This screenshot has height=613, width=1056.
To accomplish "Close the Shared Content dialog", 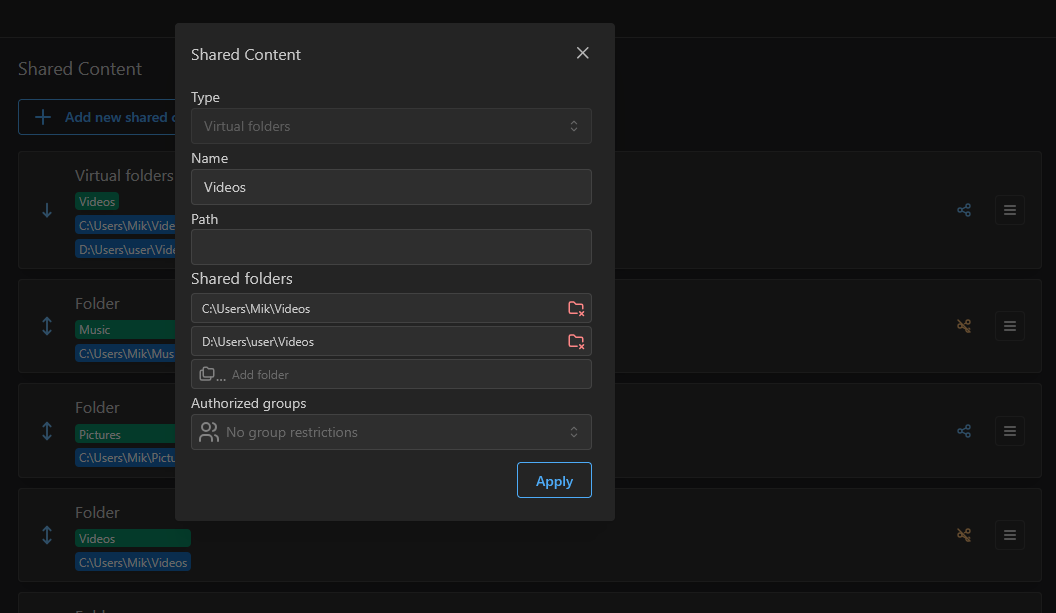I will pos(583,53).
